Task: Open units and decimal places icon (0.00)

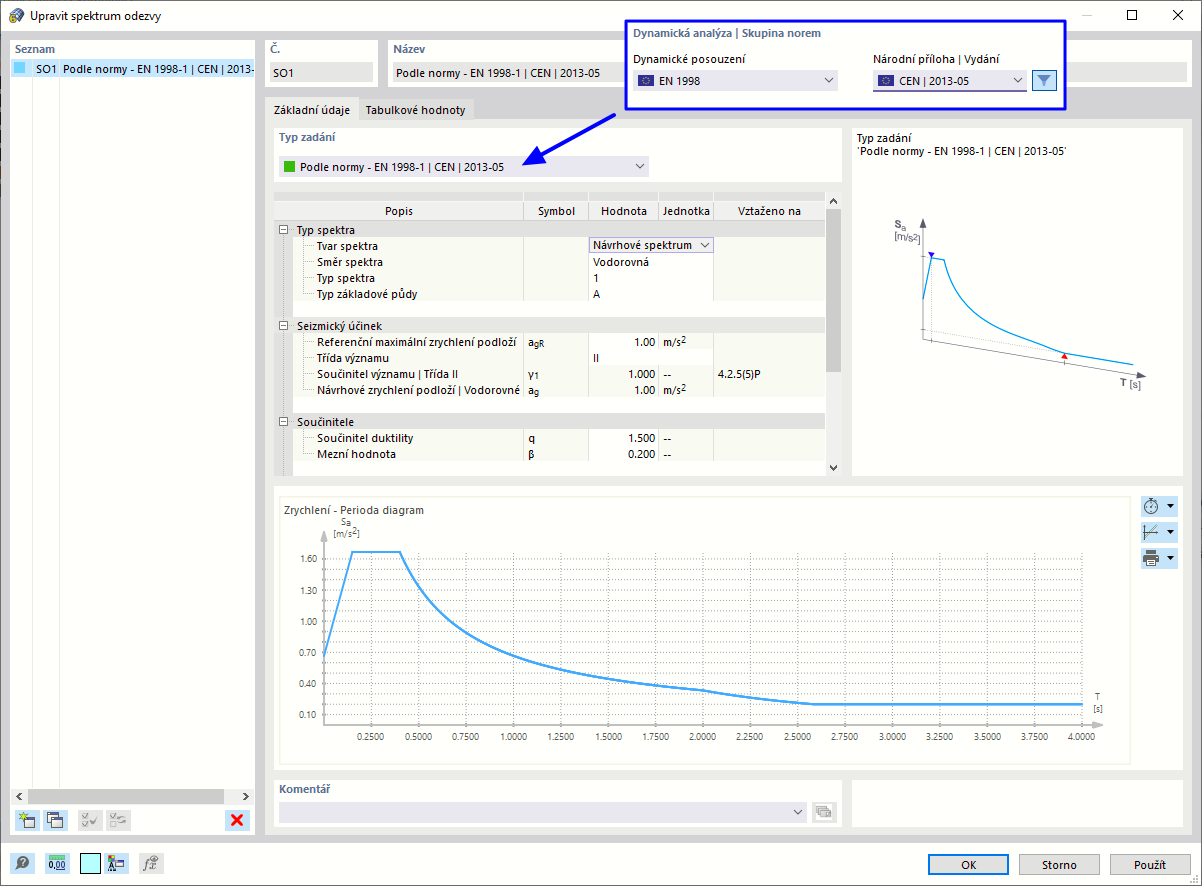Action: pyautogui.click(x=57, y=864)
